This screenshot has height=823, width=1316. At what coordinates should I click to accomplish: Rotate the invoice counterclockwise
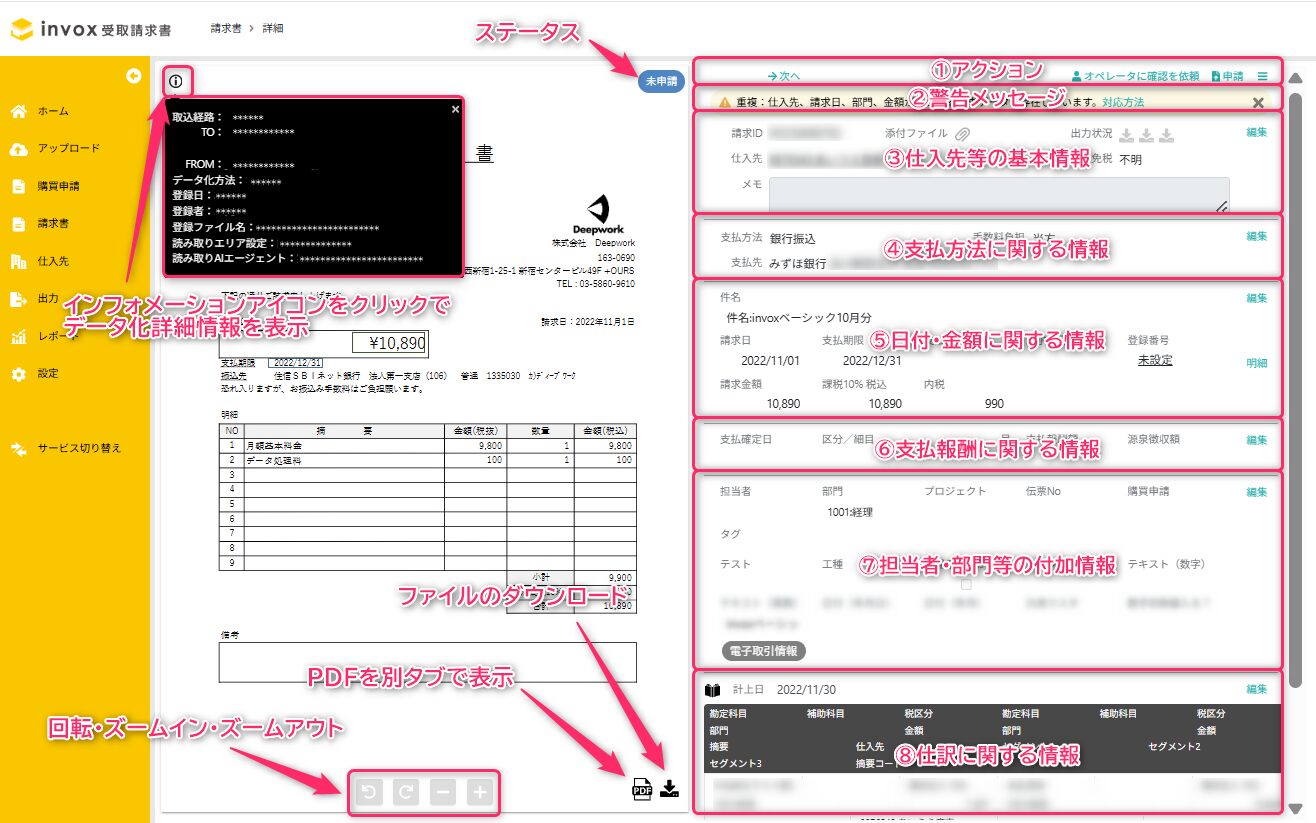pos(369,793)
